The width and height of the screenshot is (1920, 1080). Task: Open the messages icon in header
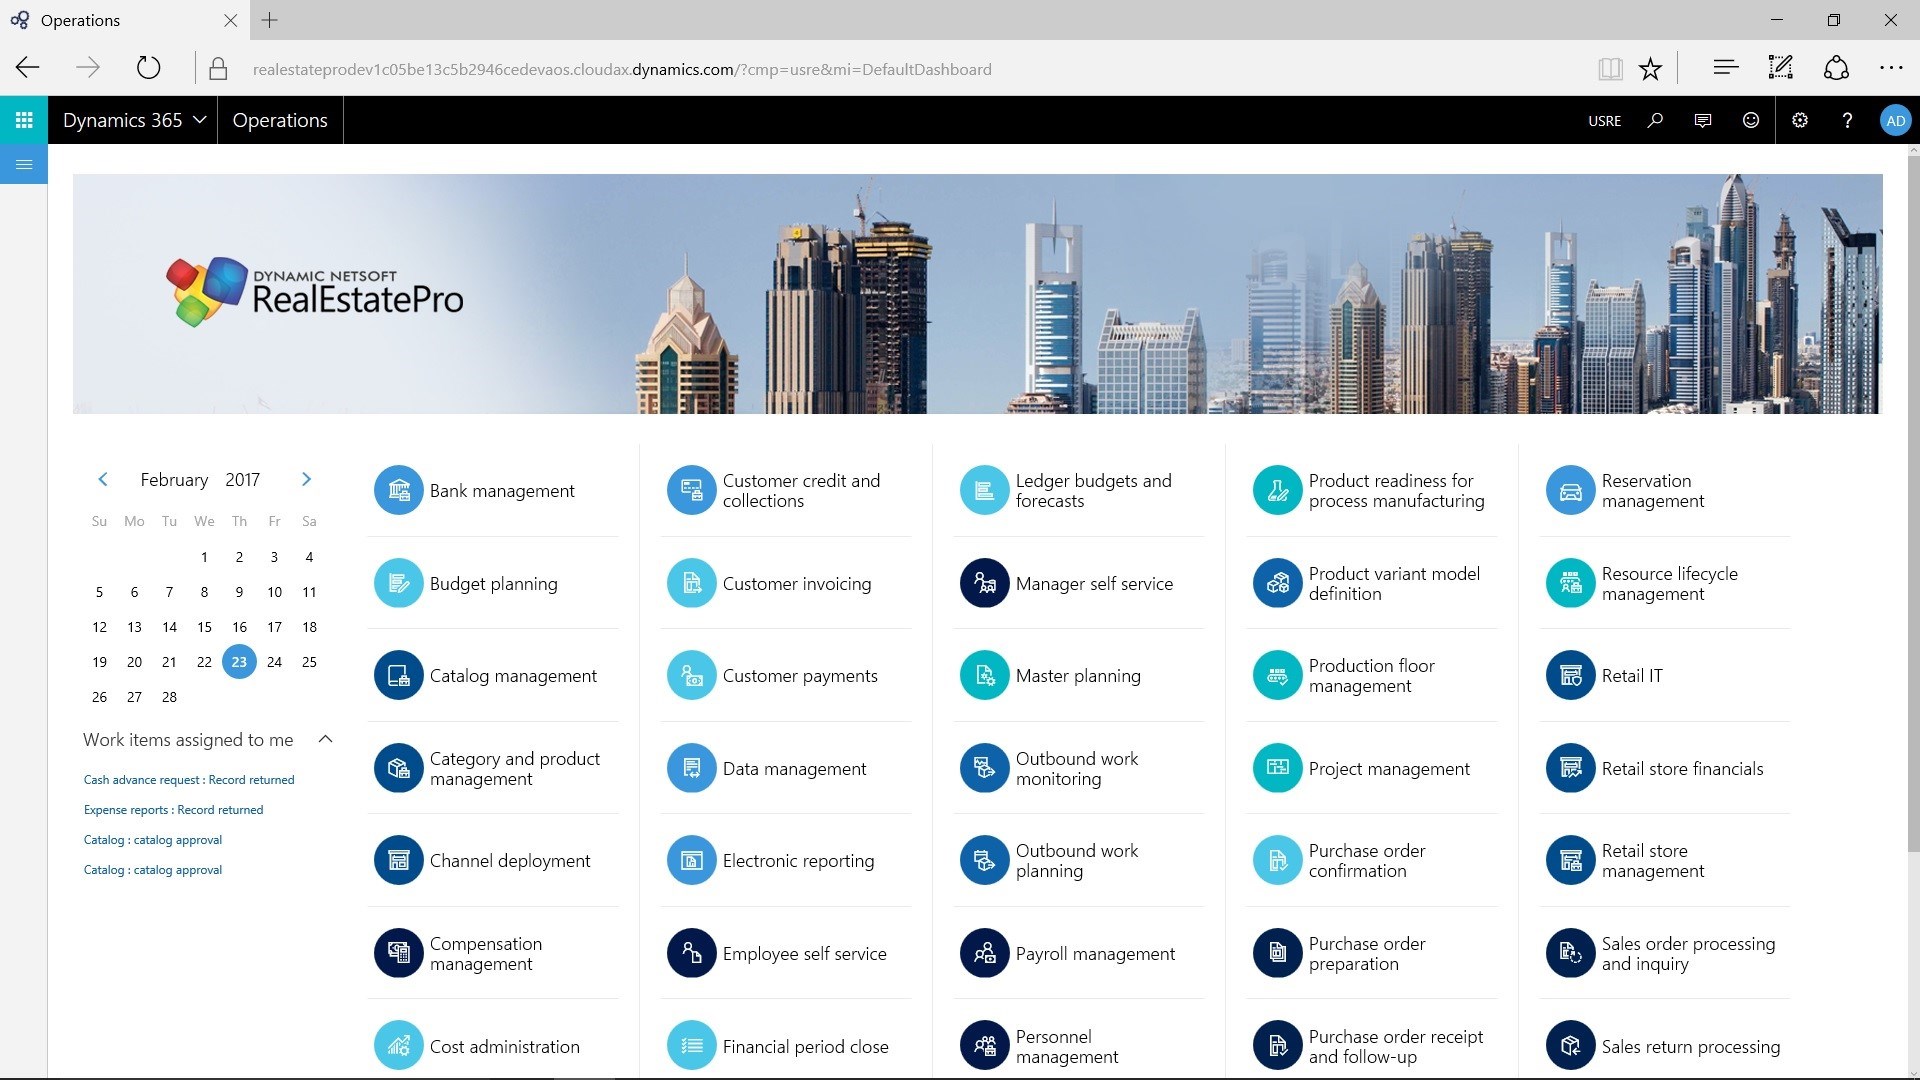coord(1703,120)
